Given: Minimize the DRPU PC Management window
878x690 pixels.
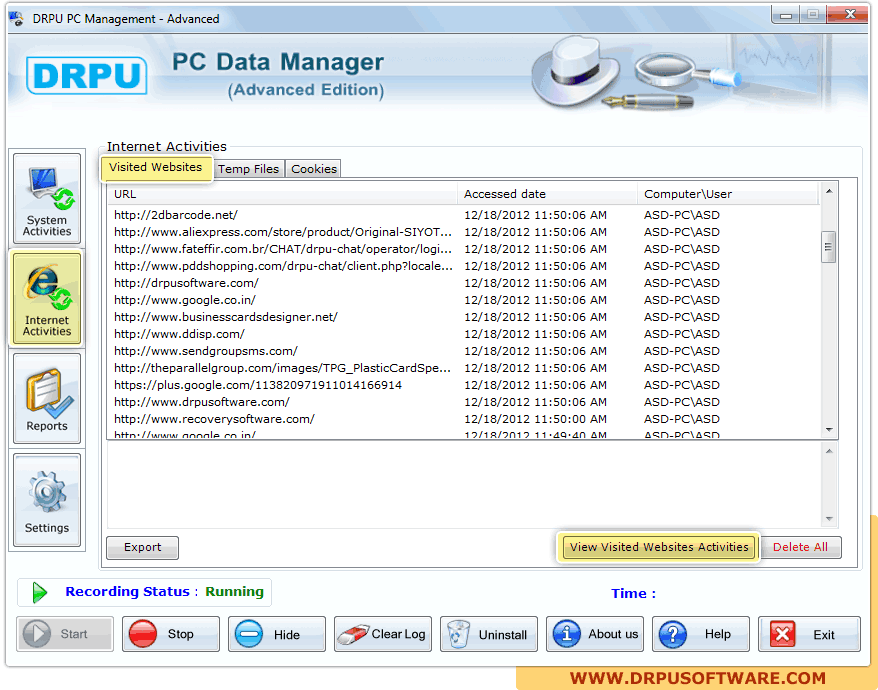Looking at the screenshot, I should coord(786,15).
